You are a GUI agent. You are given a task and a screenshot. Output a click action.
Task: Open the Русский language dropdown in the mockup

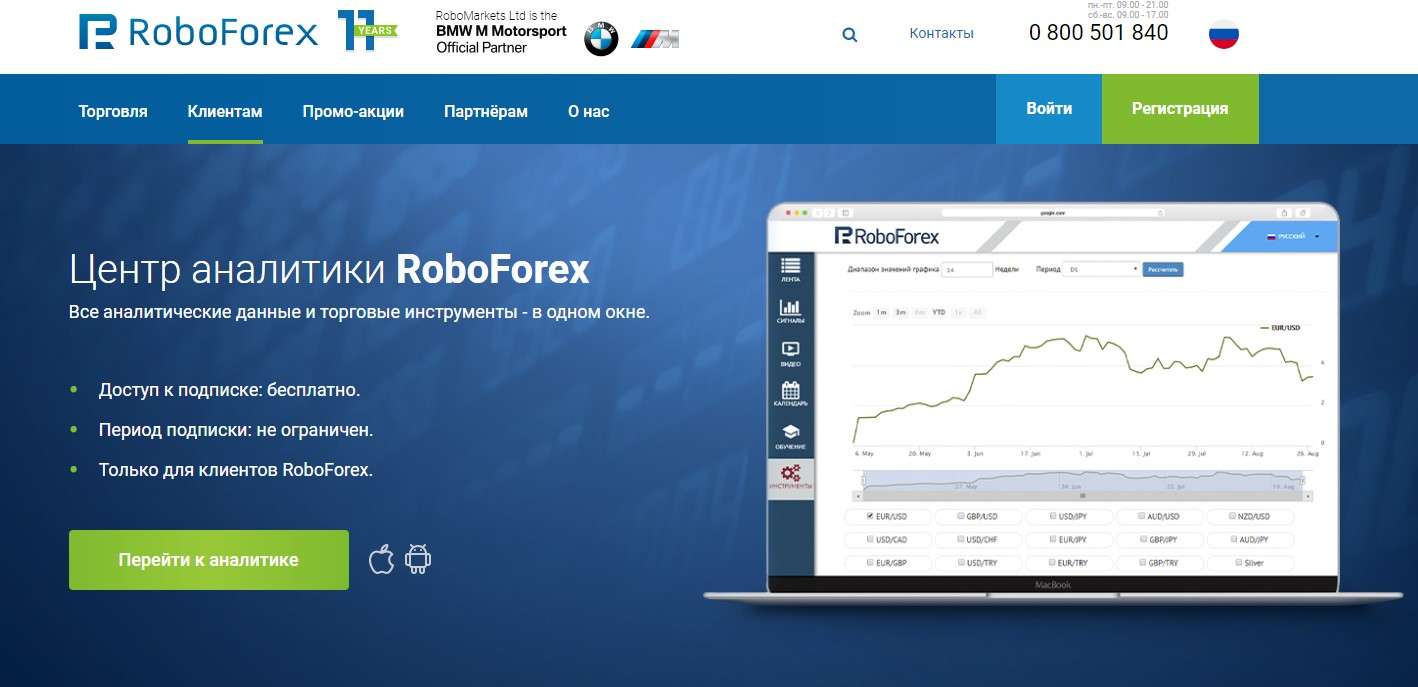click(1293, 236)
